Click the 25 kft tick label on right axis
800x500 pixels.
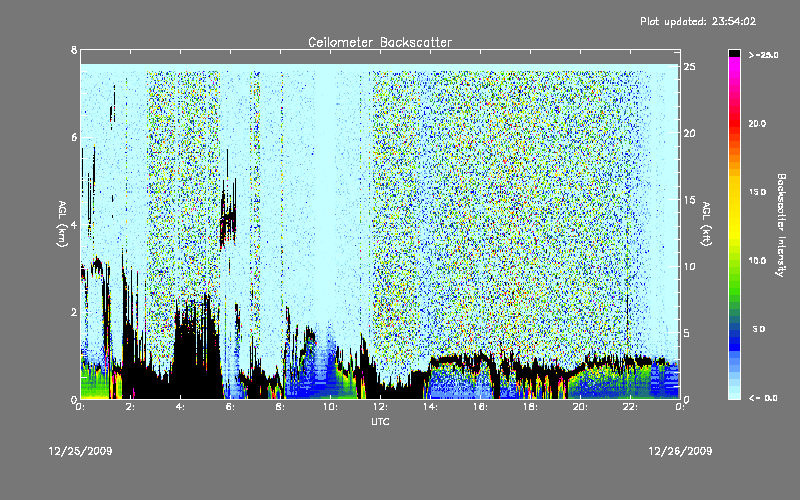pos(689,67)
